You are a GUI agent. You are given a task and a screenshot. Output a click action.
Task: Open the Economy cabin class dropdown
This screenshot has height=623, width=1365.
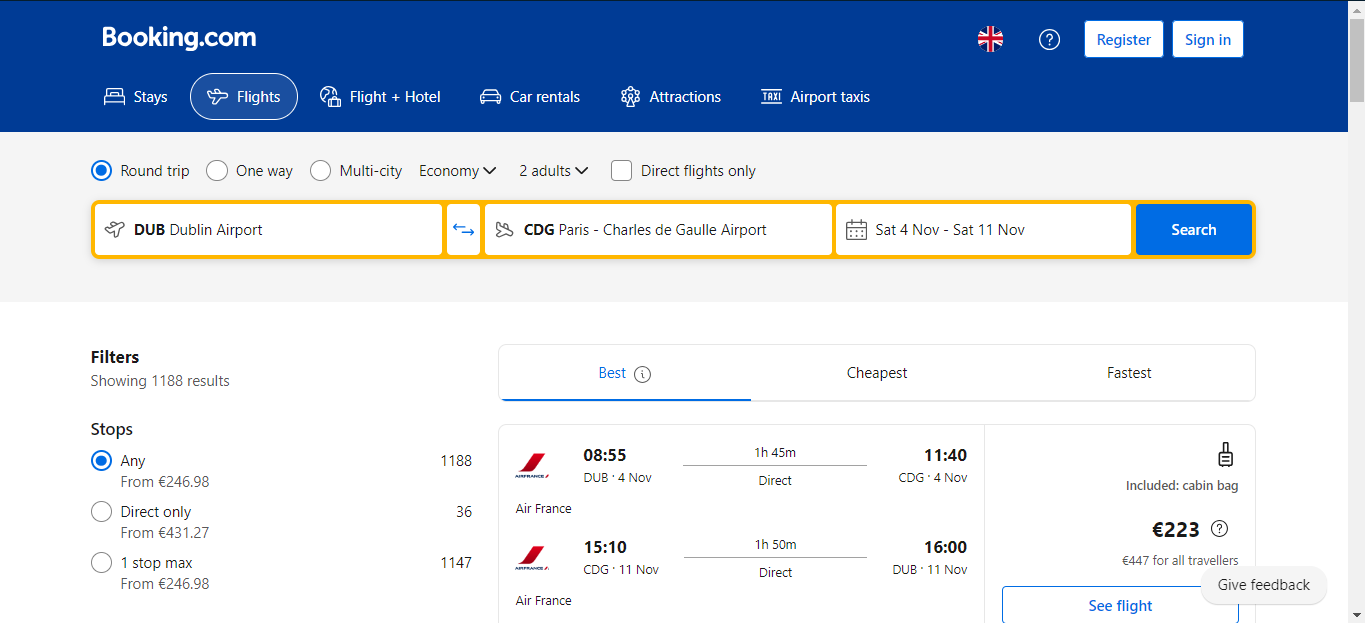(457, 171)
